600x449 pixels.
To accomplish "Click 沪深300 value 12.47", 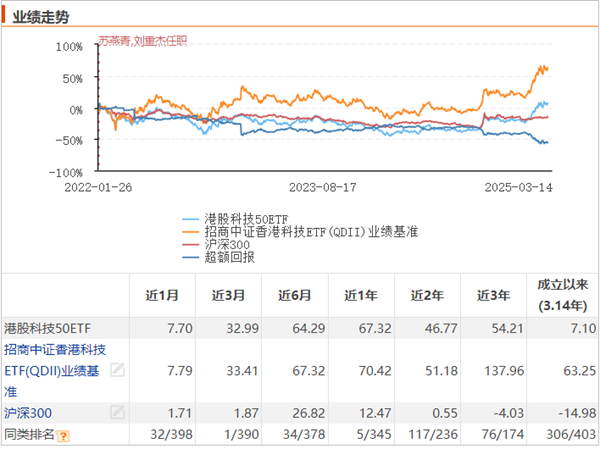I will pos(375,413).
